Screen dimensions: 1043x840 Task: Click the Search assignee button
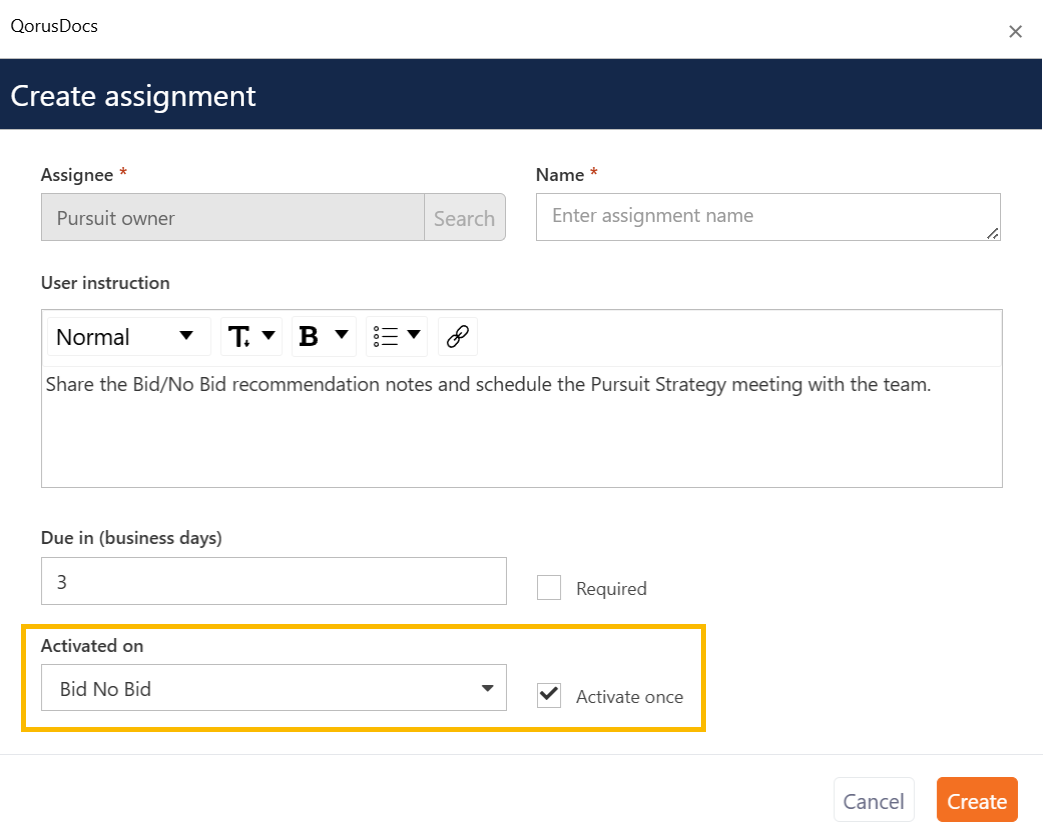pos(464,217)
